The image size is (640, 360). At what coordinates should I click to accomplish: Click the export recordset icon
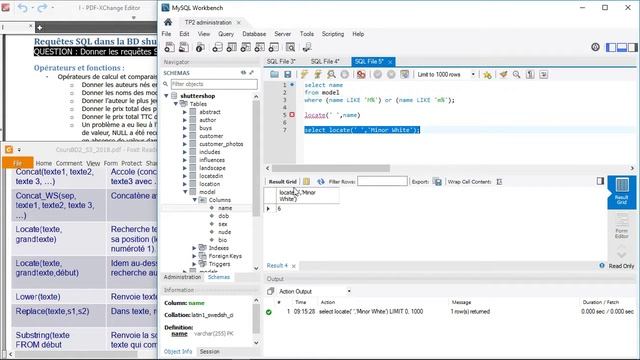click(437, 182)
